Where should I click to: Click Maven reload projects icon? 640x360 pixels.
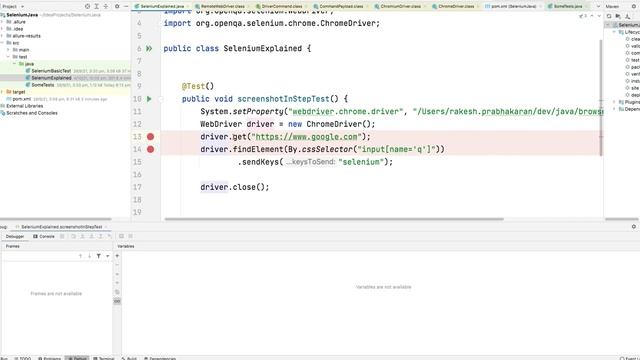click(x=609, y=16)
